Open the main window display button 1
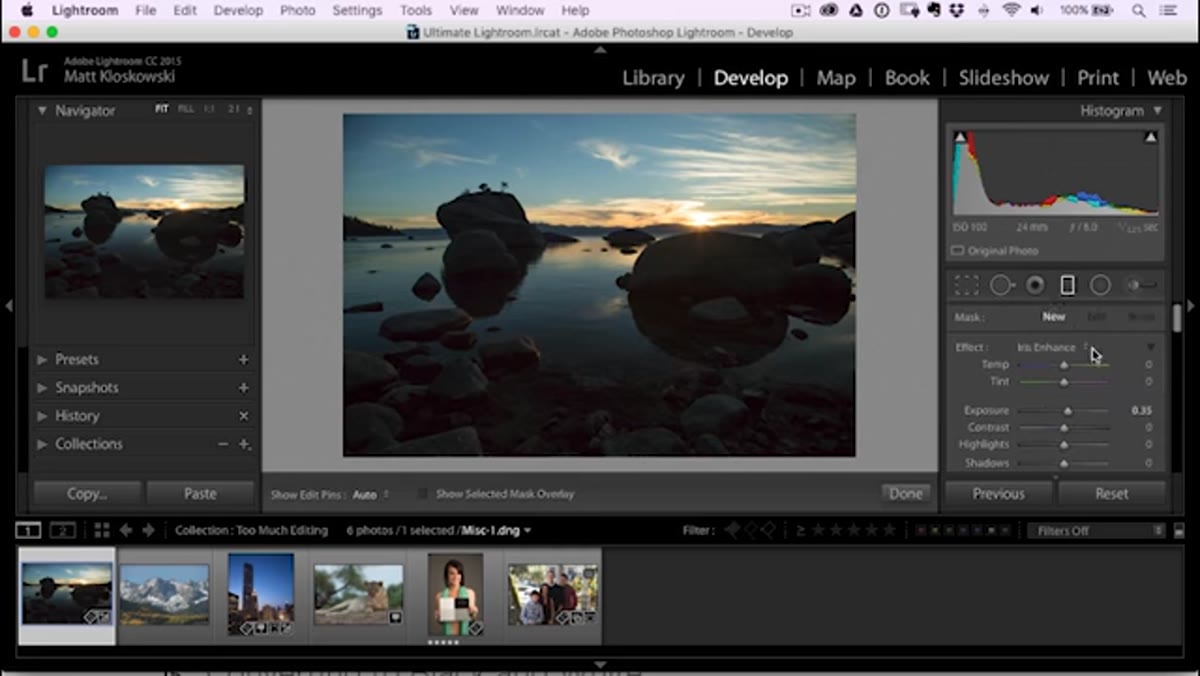The height and width of the screenshot is (676, 1200). pyautogui.click(x=28, y=530)
